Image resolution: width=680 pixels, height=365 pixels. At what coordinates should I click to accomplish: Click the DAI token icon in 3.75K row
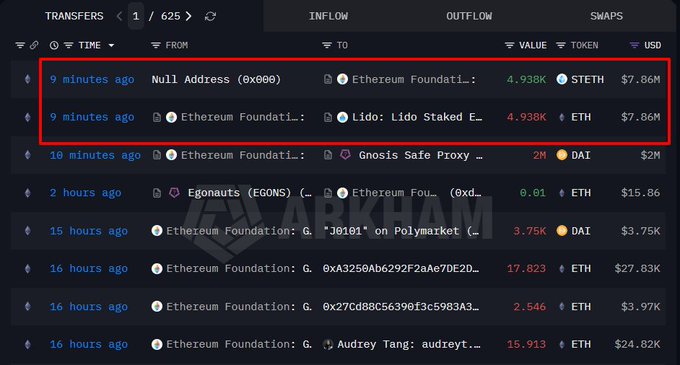pos(562,231)
